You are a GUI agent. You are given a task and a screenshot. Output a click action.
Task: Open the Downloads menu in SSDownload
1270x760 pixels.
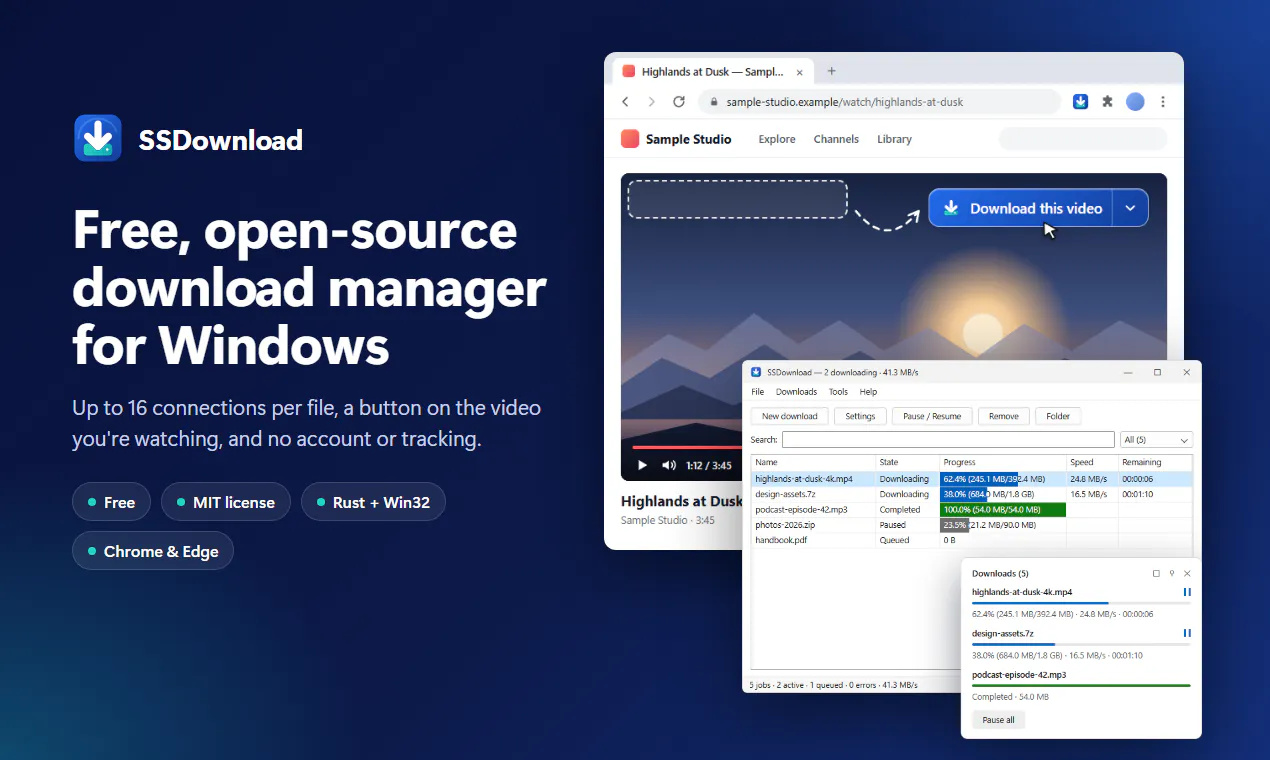796,392
